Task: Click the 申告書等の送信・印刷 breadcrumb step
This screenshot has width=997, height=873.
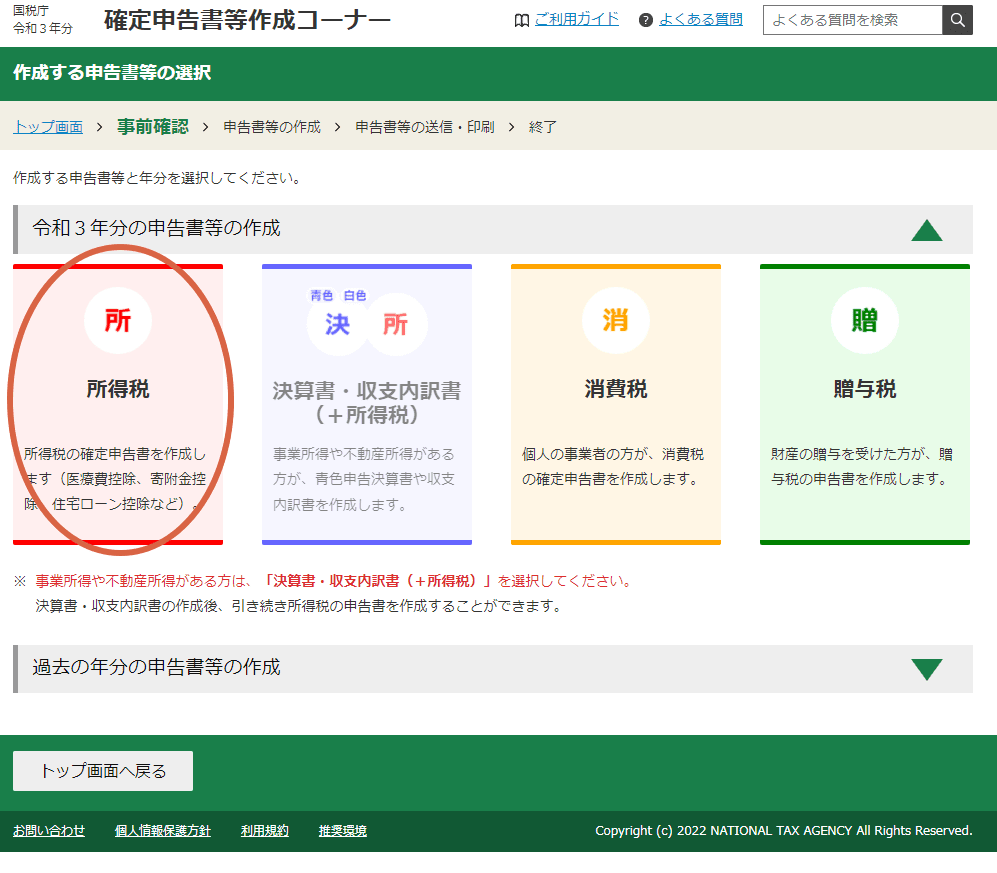Action: 425,127
